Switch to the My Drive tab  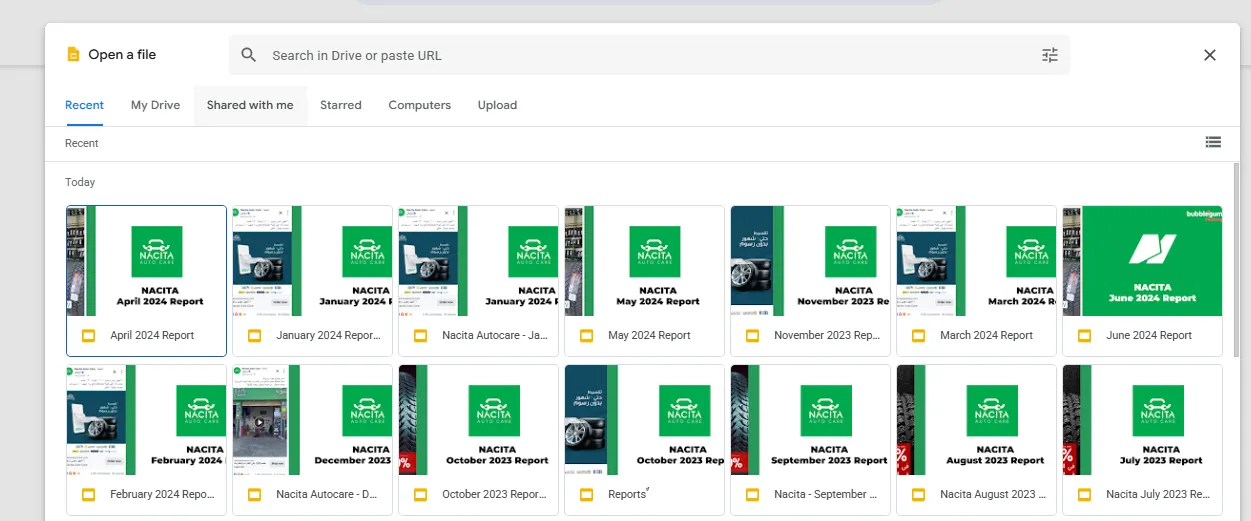click(155, 105)
